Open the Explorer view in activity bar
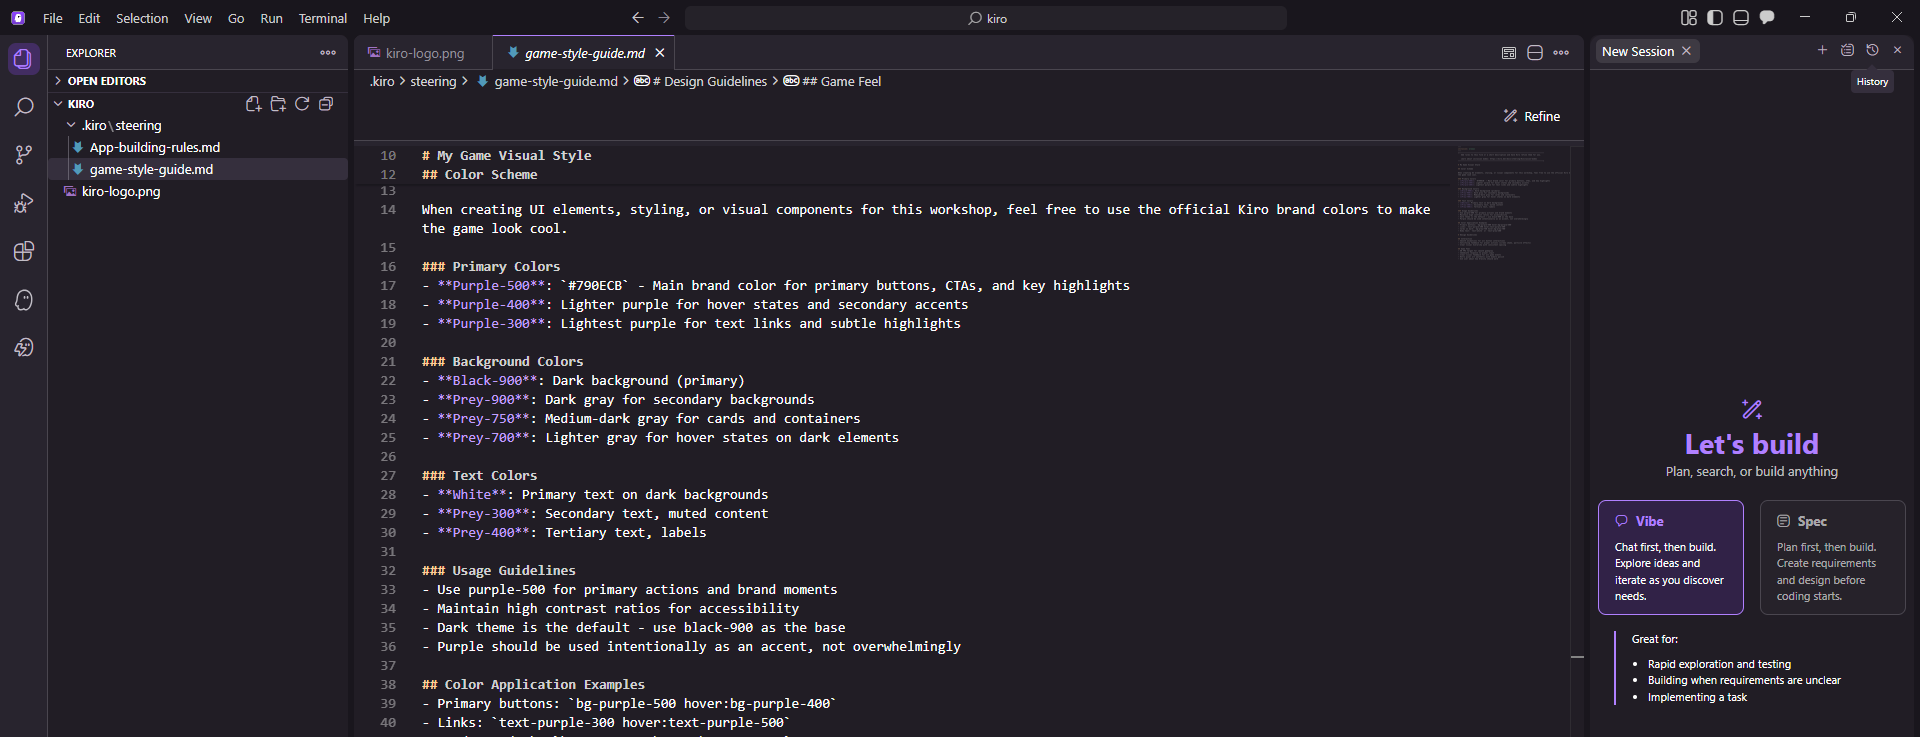The height and width of the screenshot is (737, 1920). click(x=24, y=59)
